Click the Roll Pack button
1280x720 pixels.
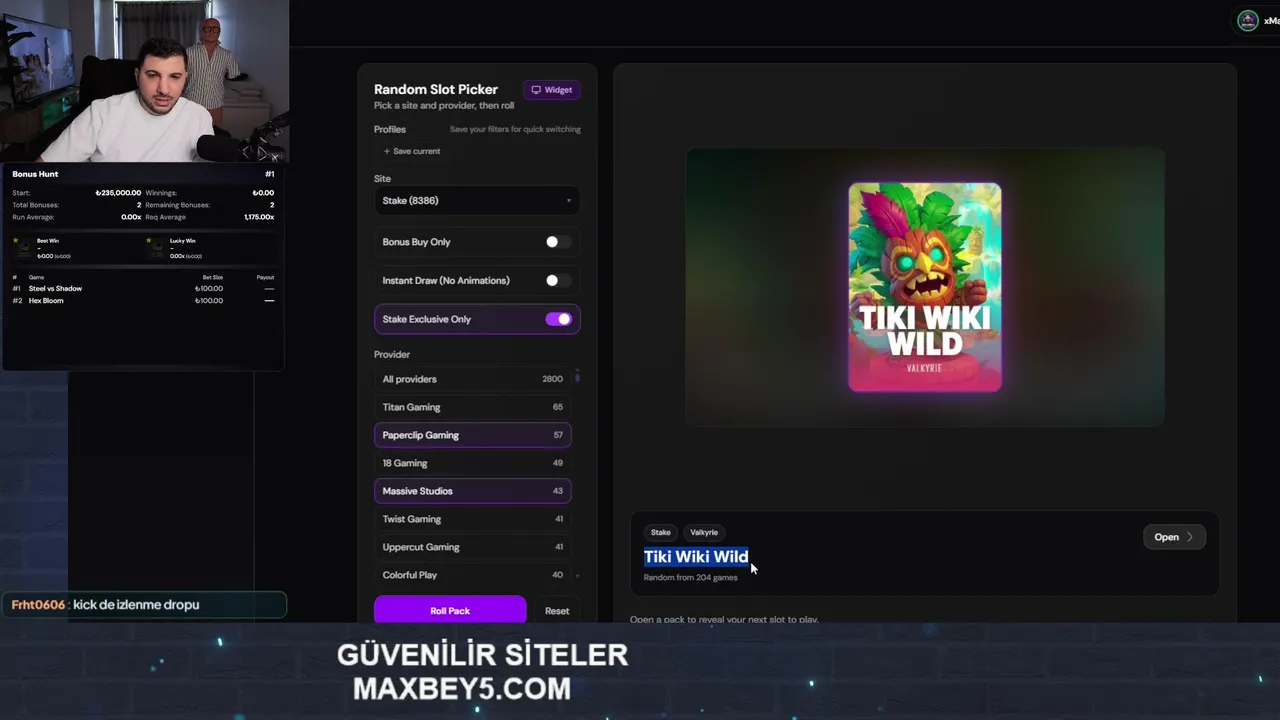pos(450,610)
